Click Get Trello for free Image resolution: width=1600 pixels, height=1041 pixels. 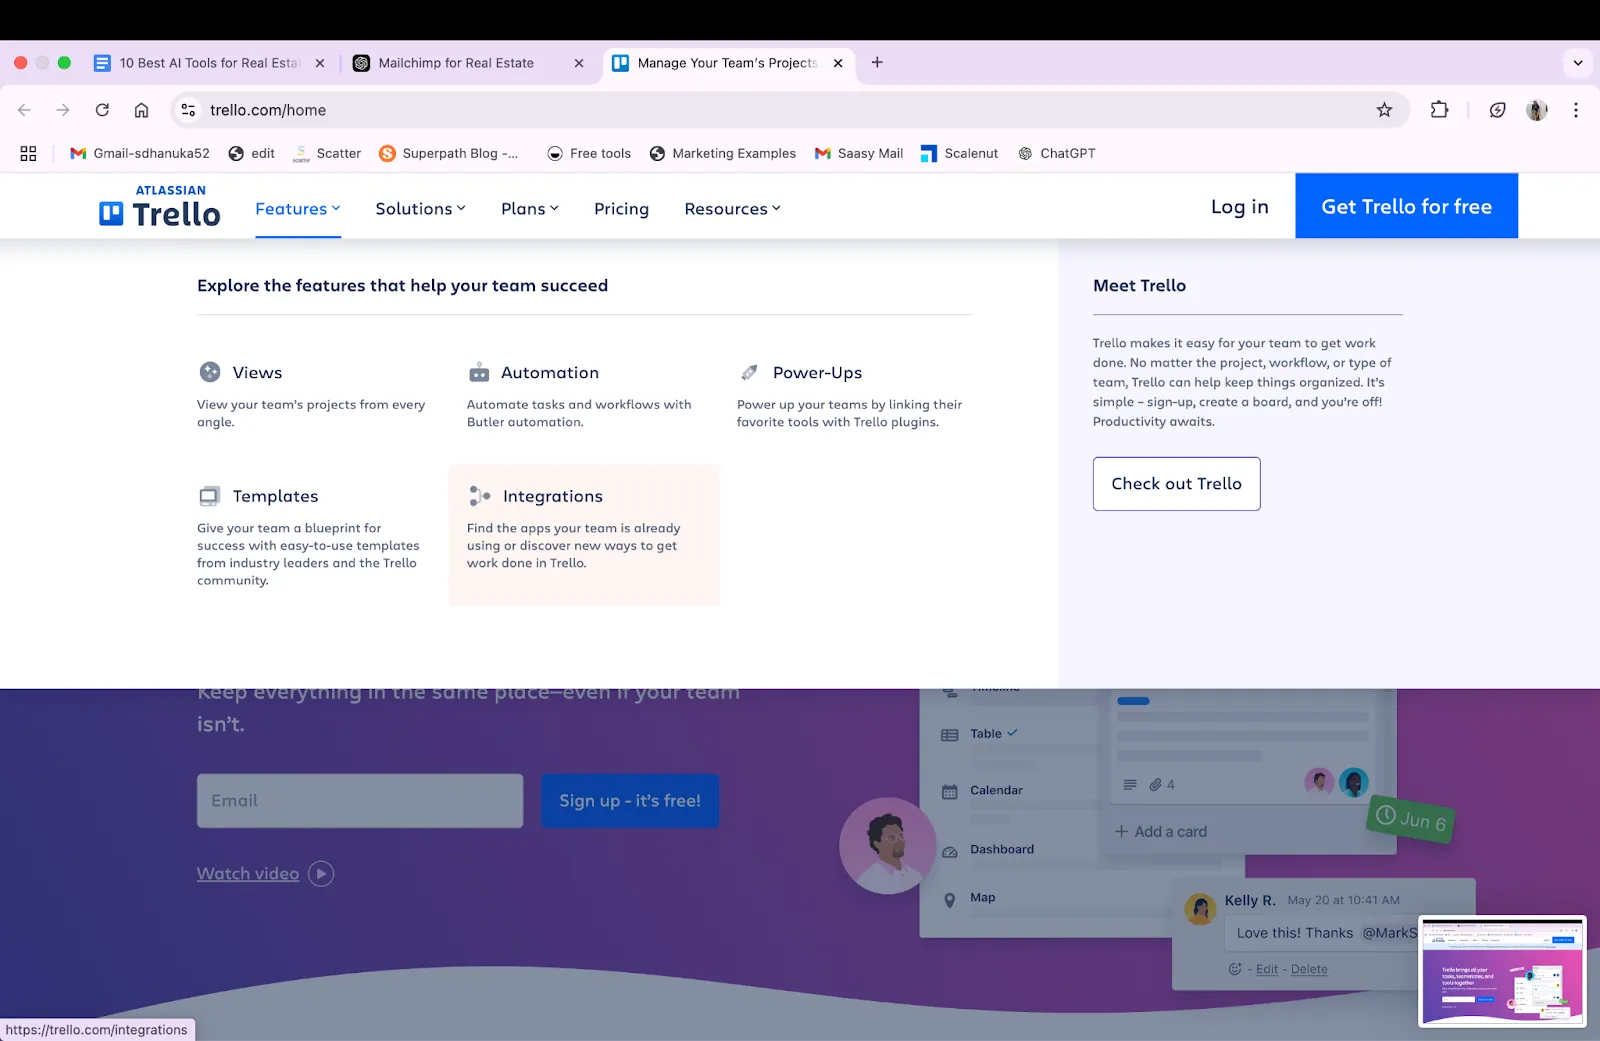[1406, 206]
